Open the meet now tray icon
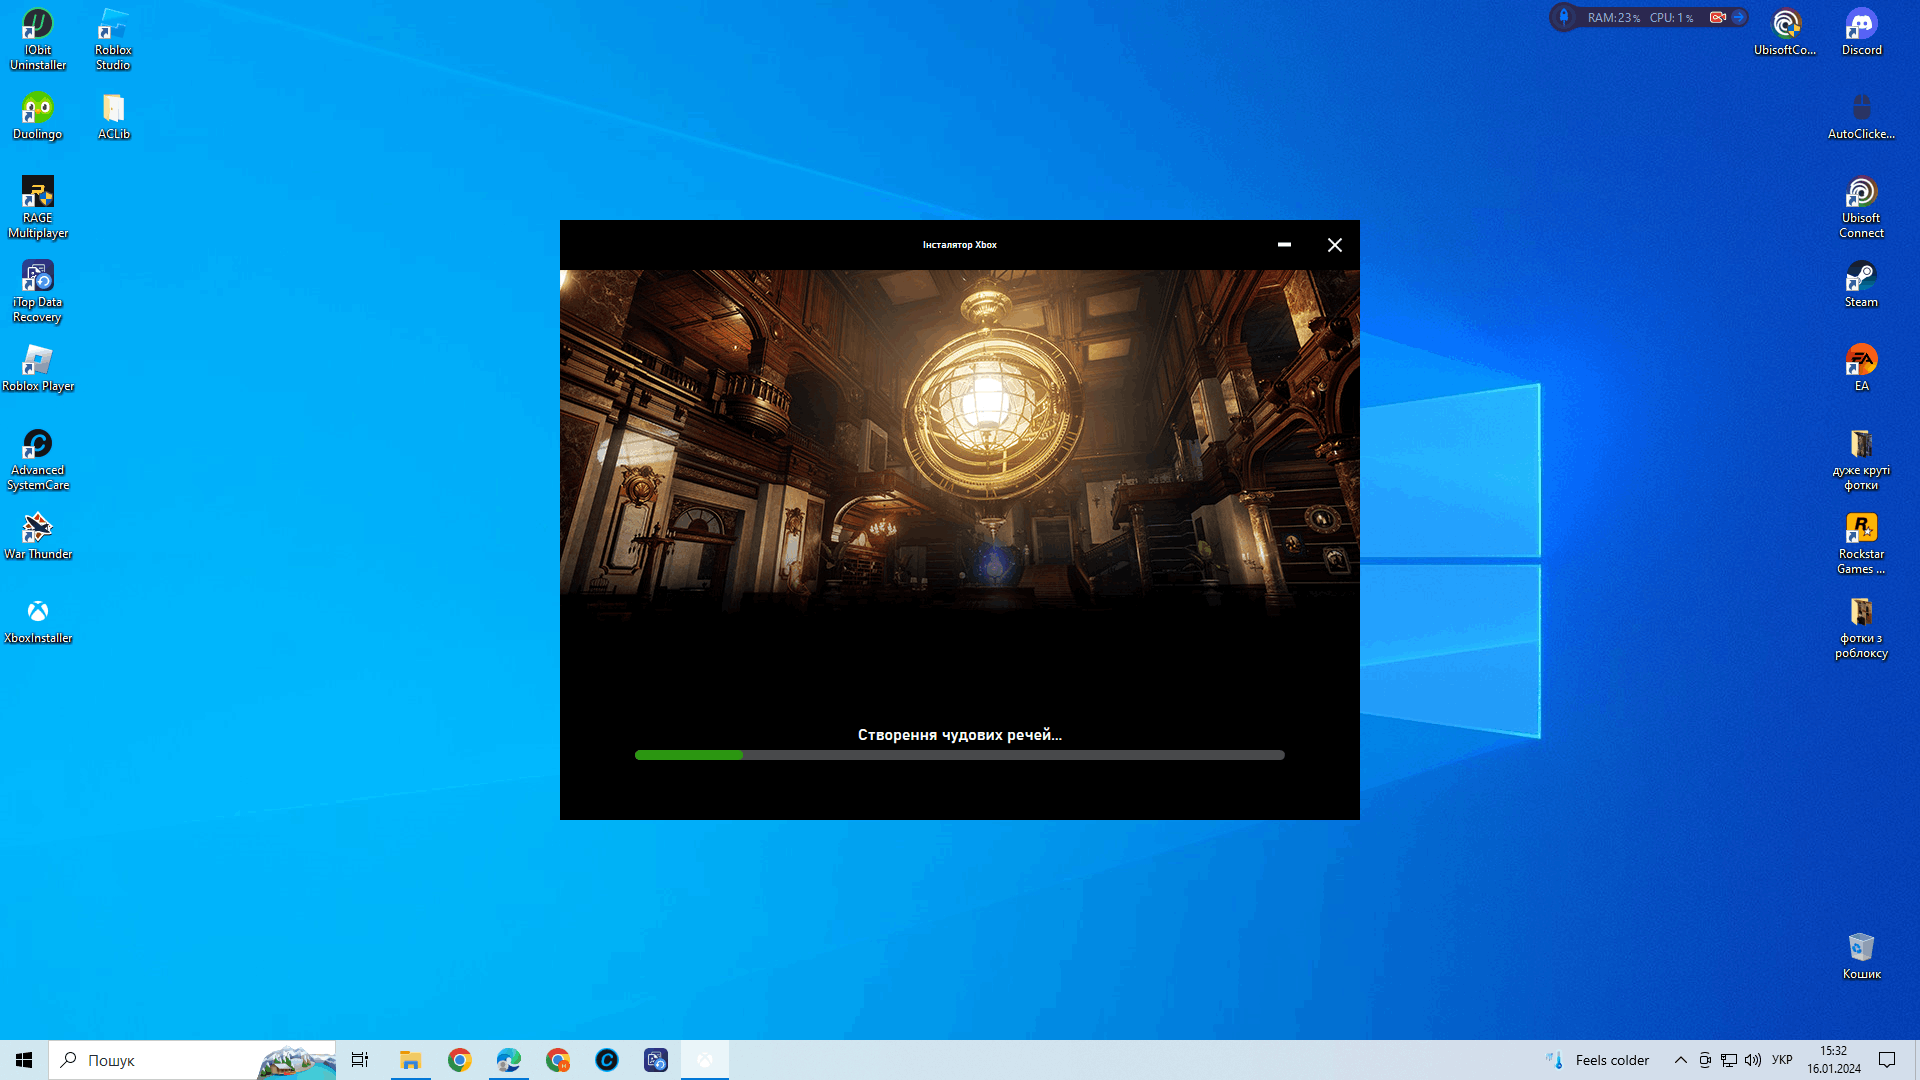This screenshot has height=1080, width=1920. pyautogui.click(x=1705, y=1060)
